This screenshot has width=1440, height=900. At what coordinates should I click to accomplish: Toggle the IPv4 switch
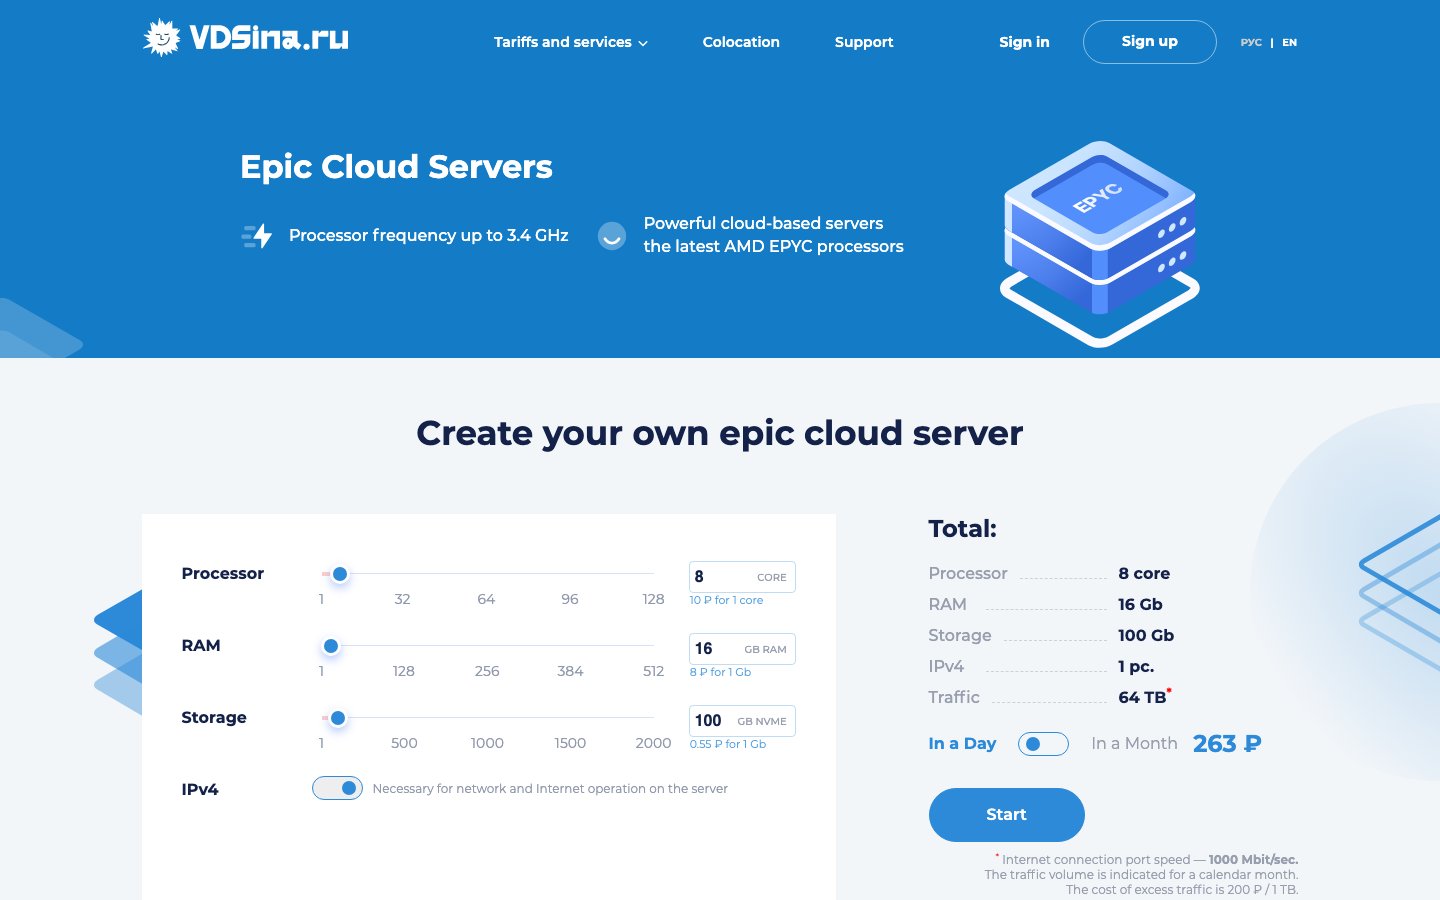[337, 788]
